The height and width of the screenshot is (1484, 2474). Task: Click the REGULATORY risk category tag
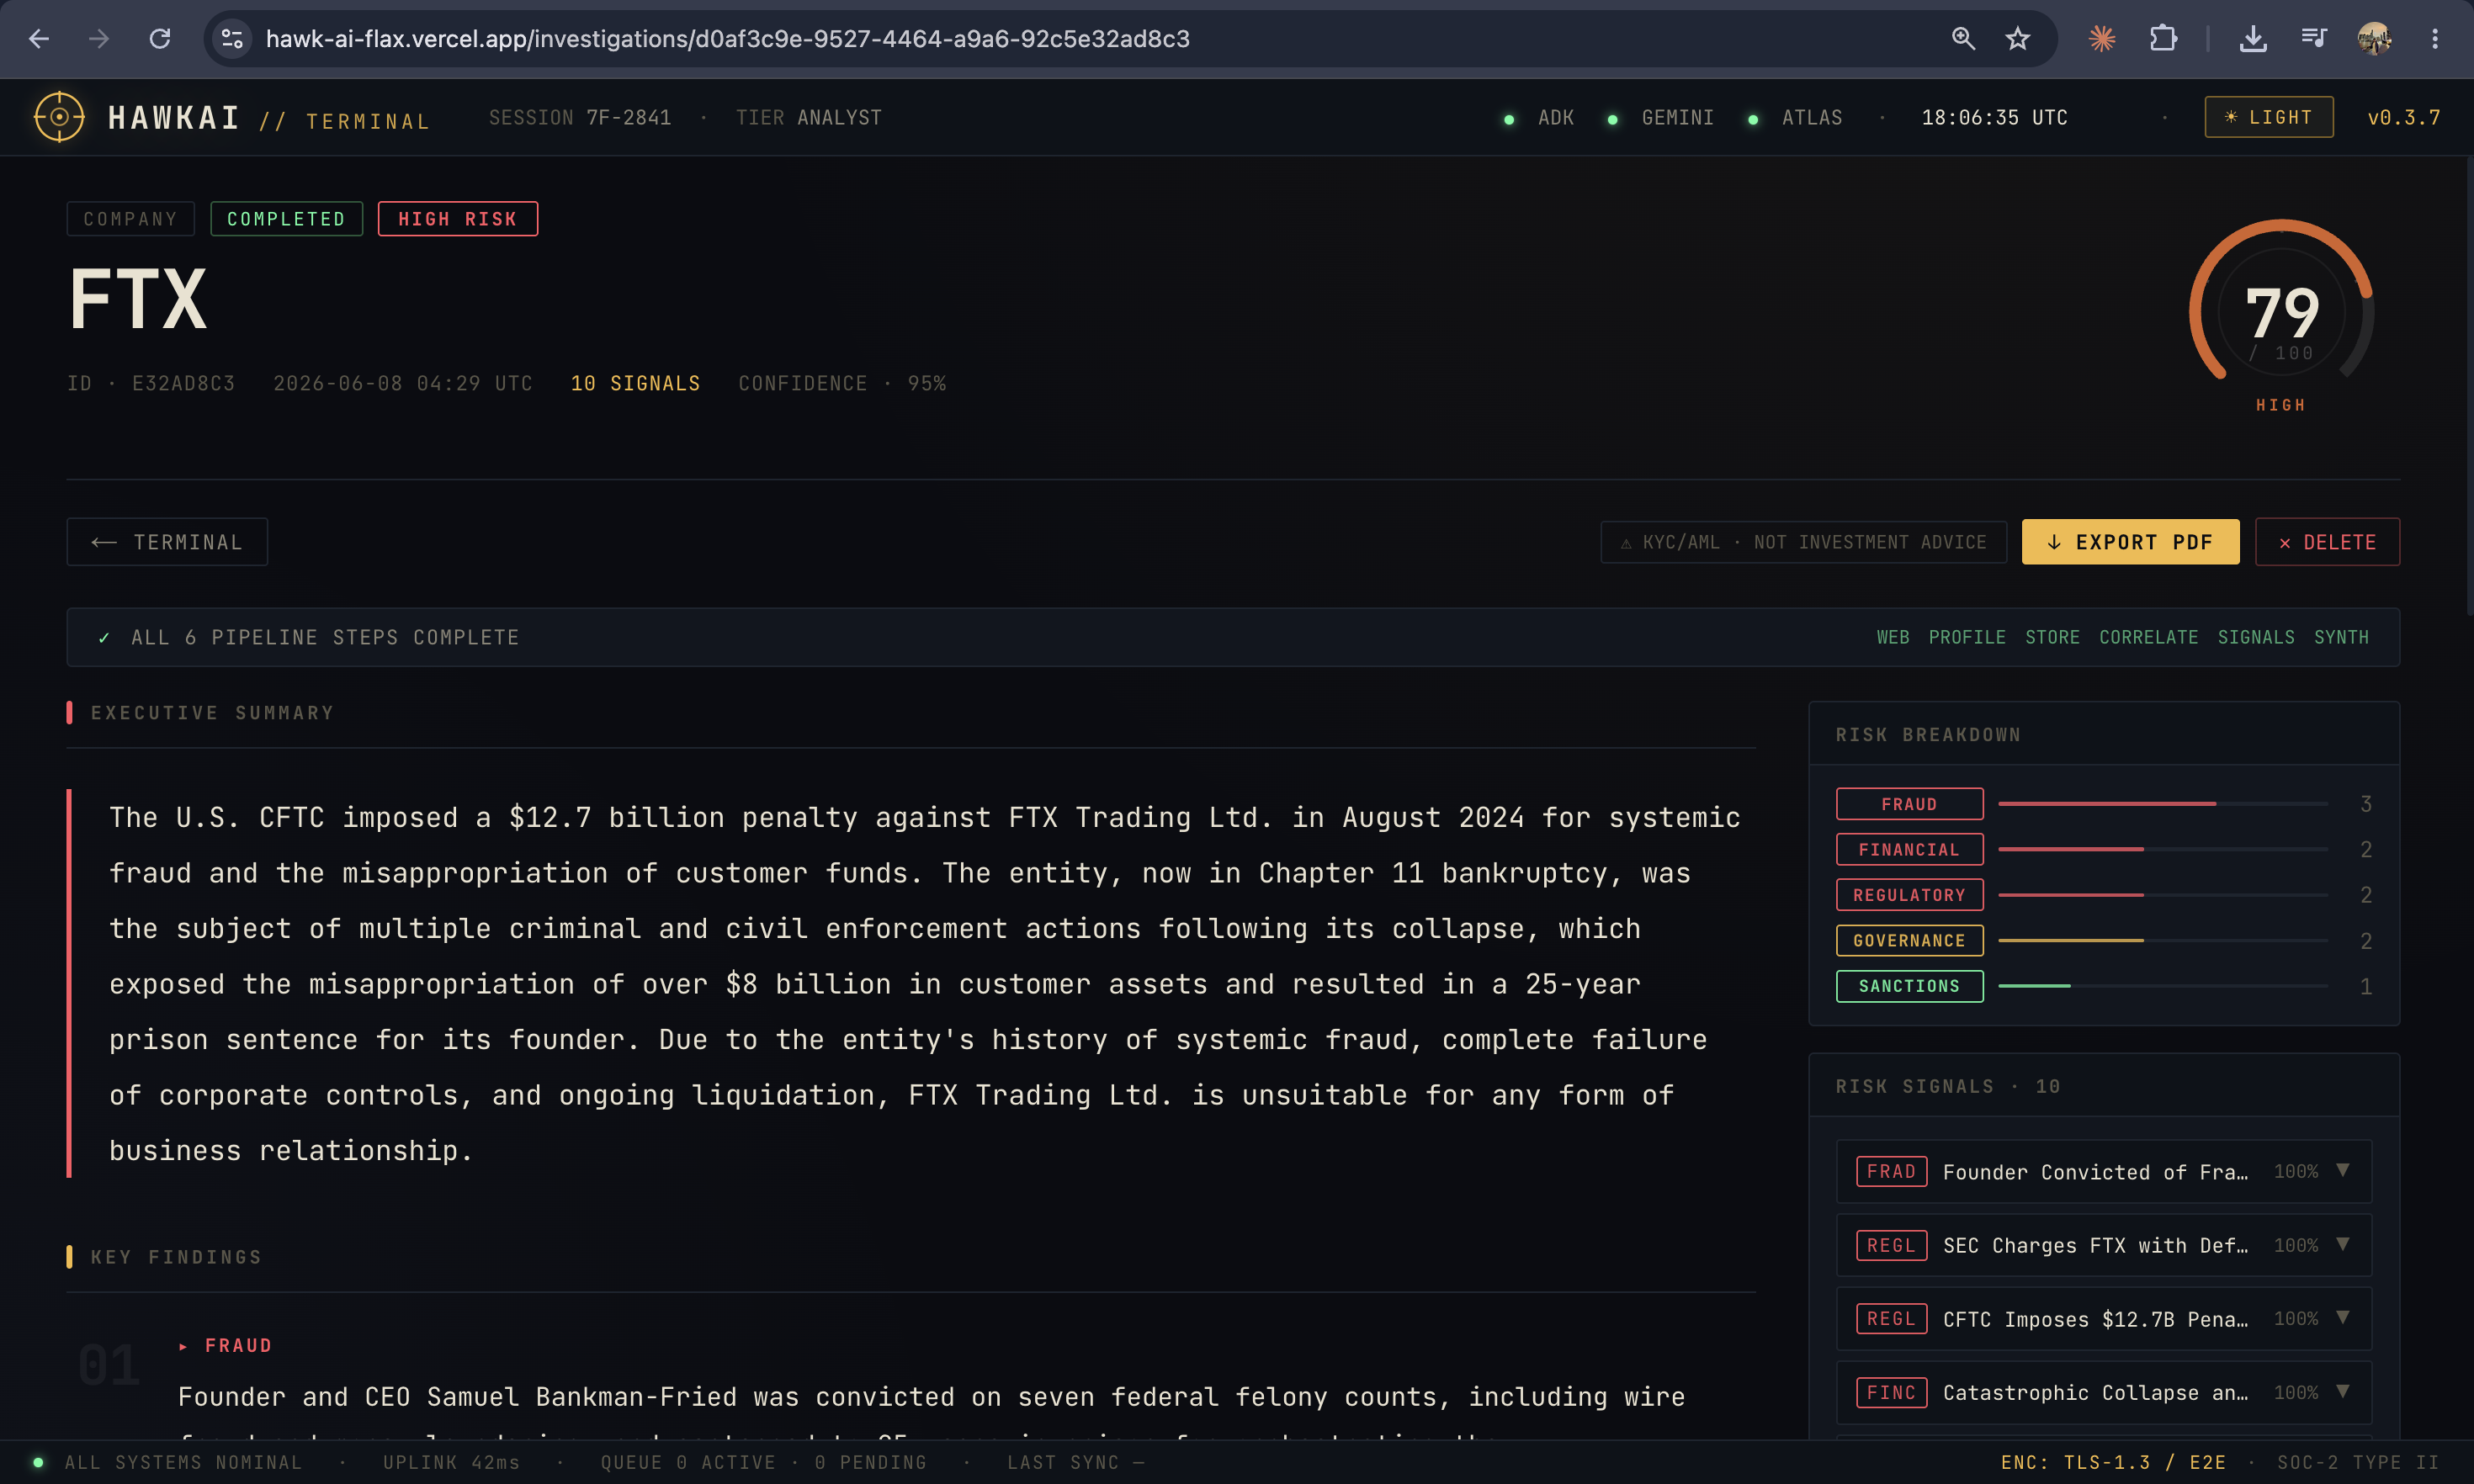[1909, 895]
